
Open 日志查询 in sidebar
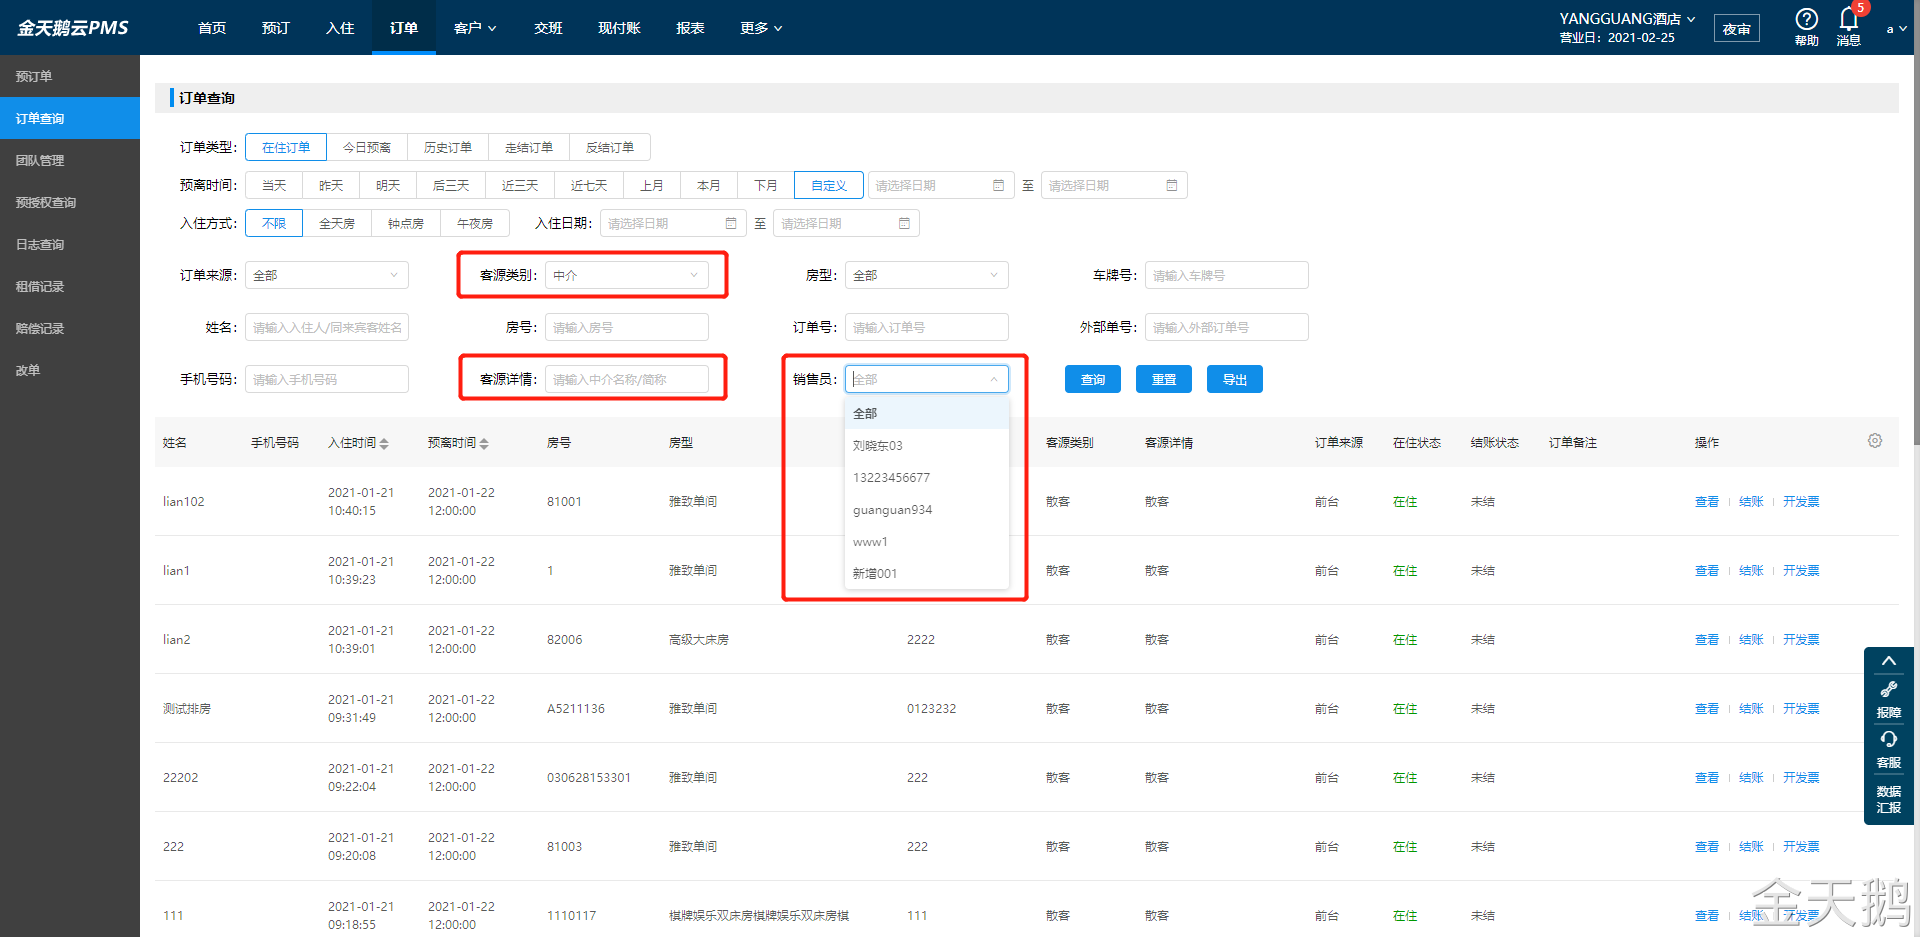(x=70, y=244)
